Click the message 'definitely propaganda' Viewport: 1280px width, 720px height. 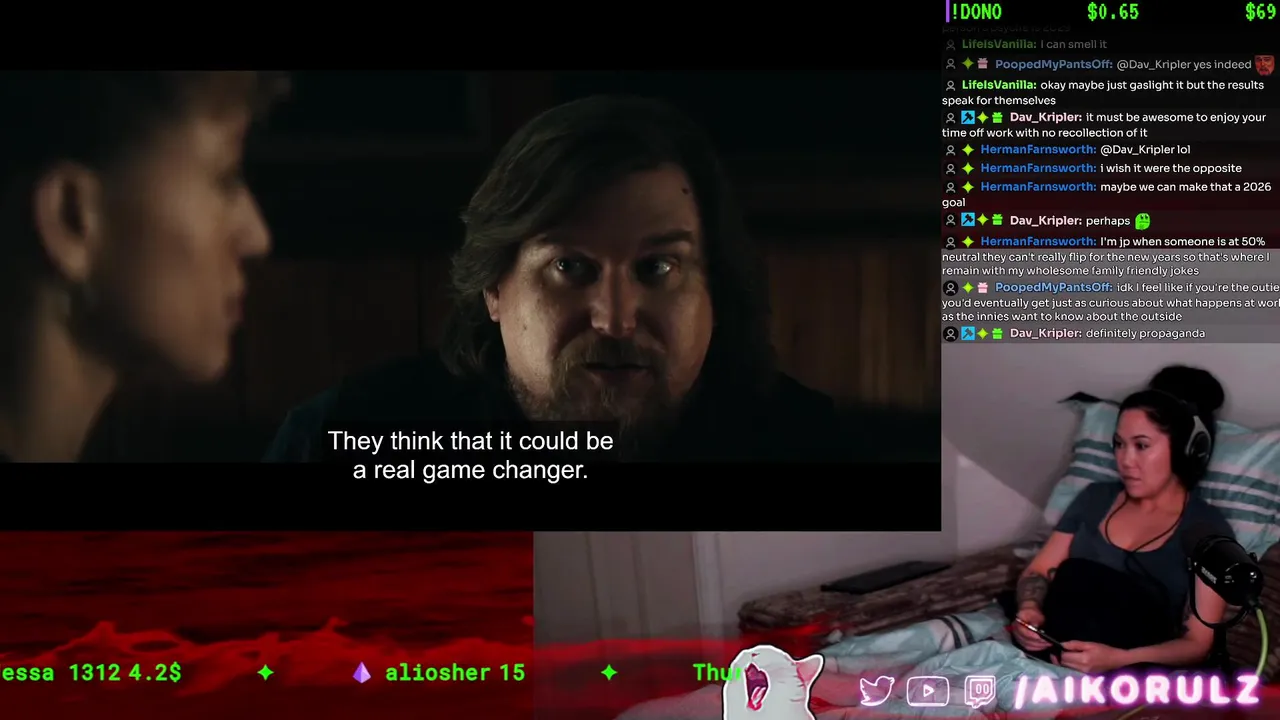[1145, 333]
